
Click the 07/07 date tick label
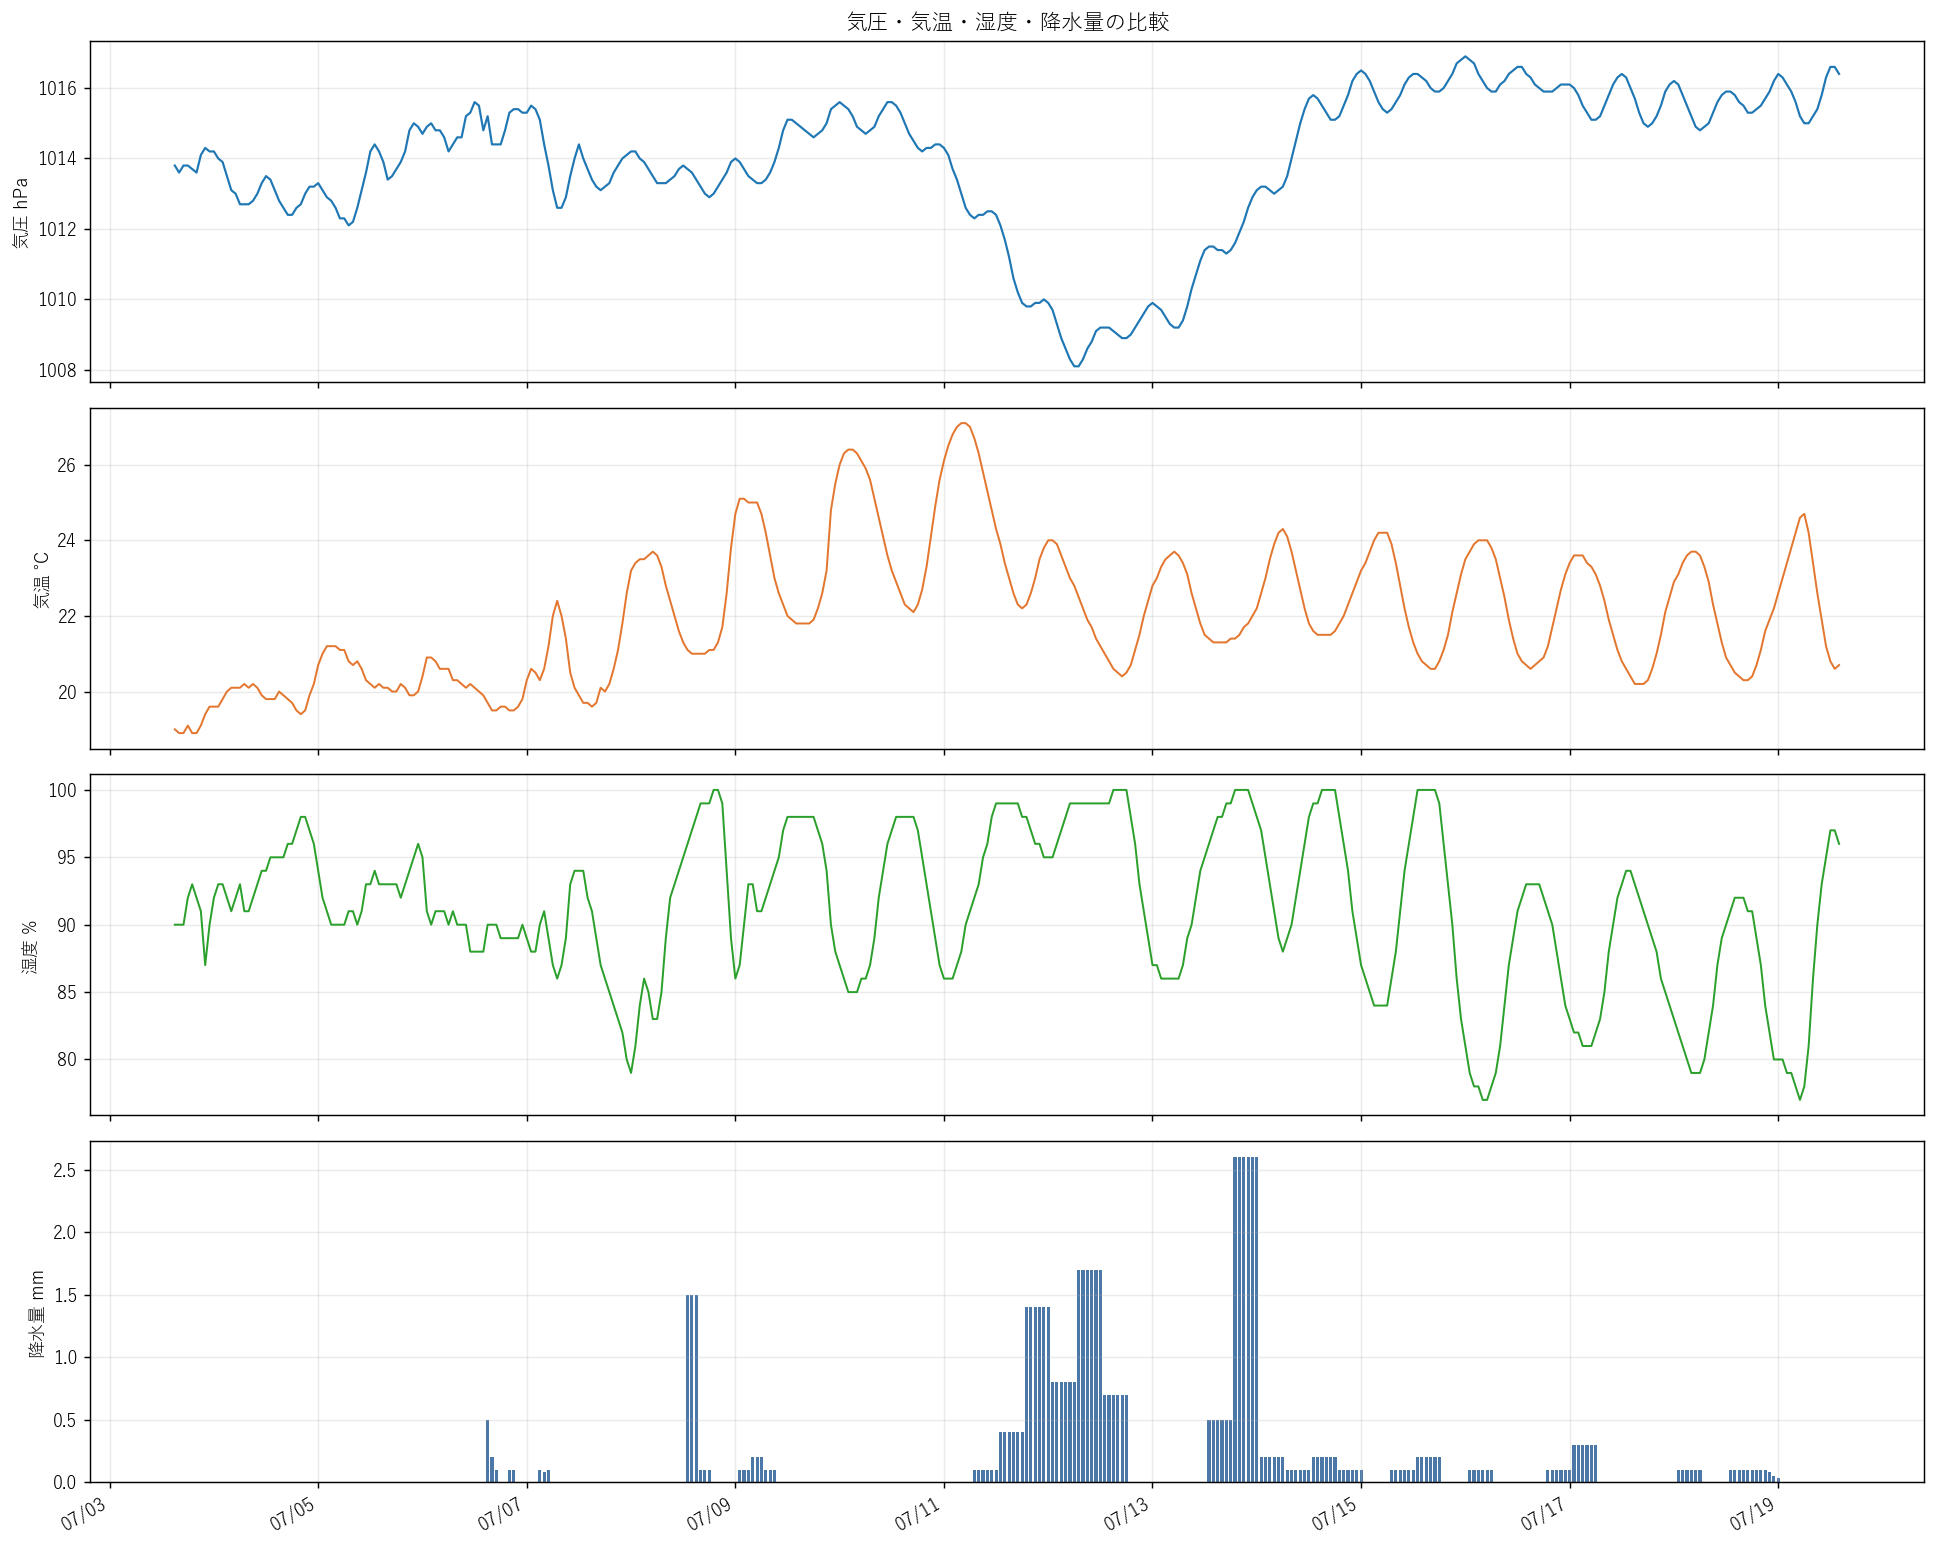(500, 1514)
